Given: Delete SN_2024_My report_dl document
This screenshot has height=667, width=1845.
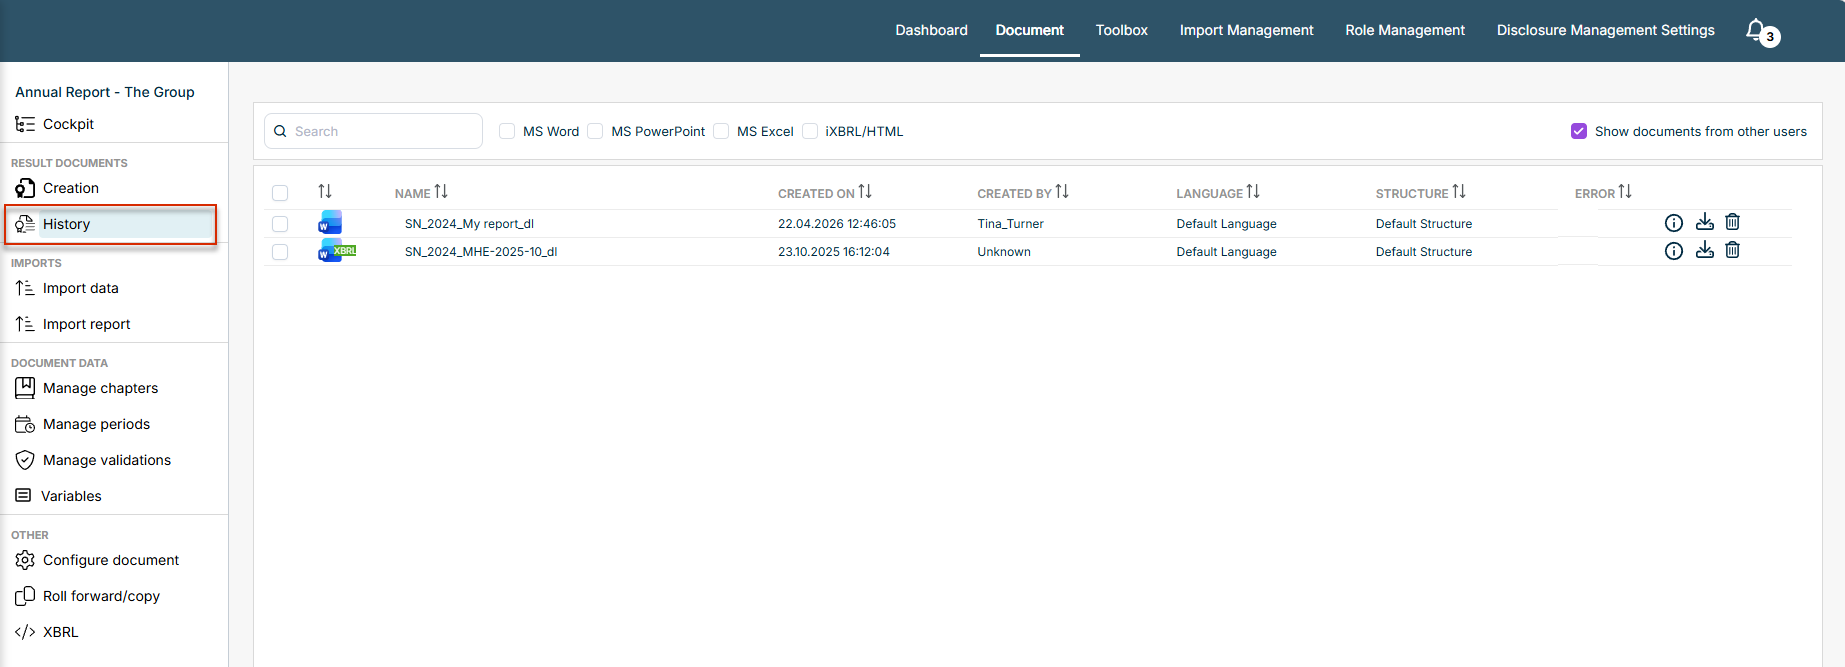Looking at the screenshot, I should coord(1733,222).
